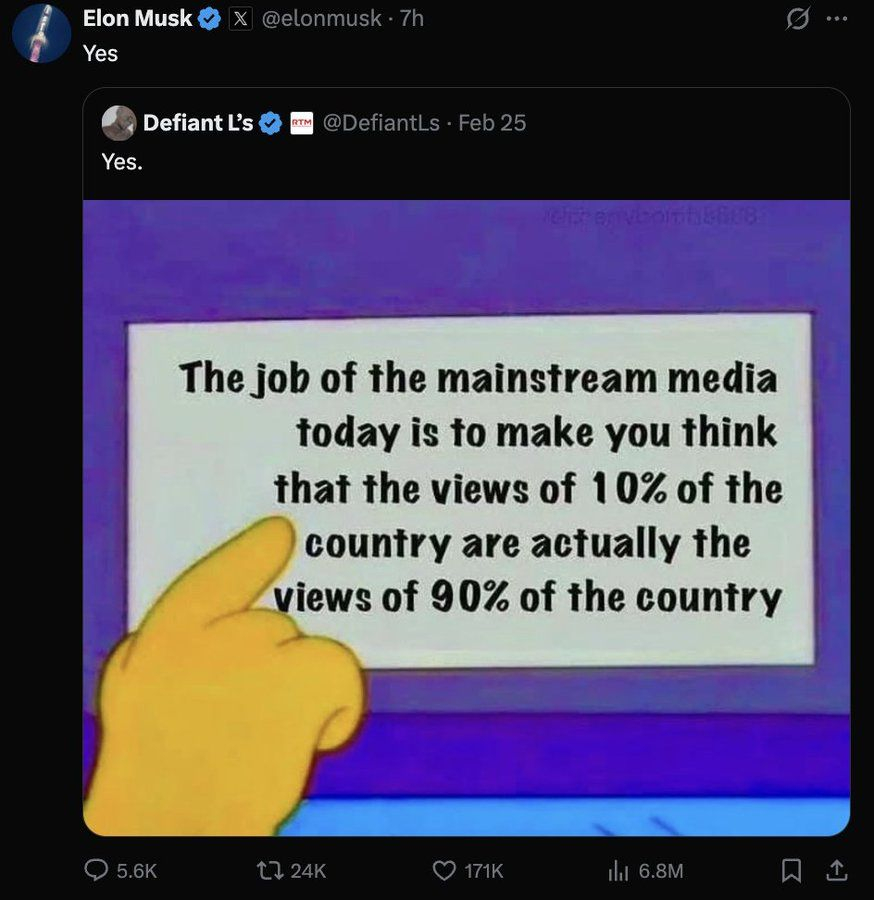
Task: Click the X affiliation badge
Action: point(241,18)
